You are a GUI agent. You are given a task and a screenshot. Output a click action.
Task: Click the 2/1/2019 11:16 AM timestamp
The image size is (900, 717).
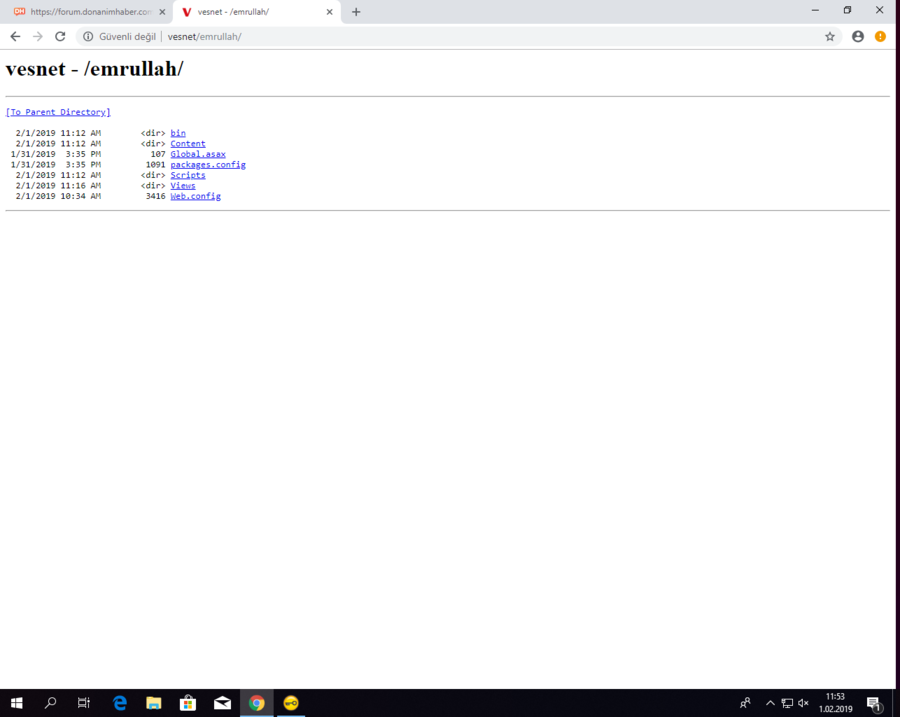point(58,185)
